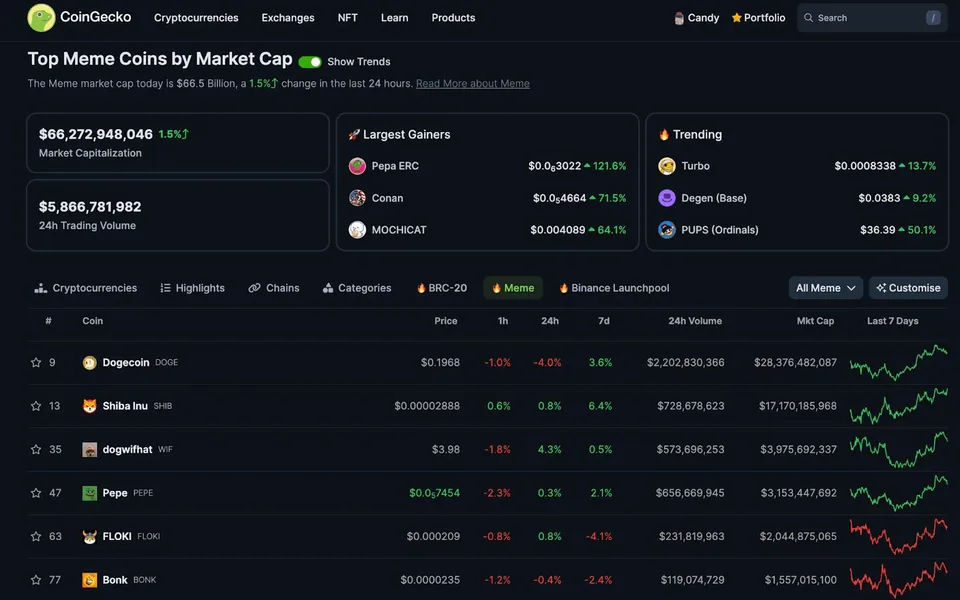The height and width of the screenshot is (600, 960).
Task: Favorite Dogecoin with its star
Action: tap(36, 362)
